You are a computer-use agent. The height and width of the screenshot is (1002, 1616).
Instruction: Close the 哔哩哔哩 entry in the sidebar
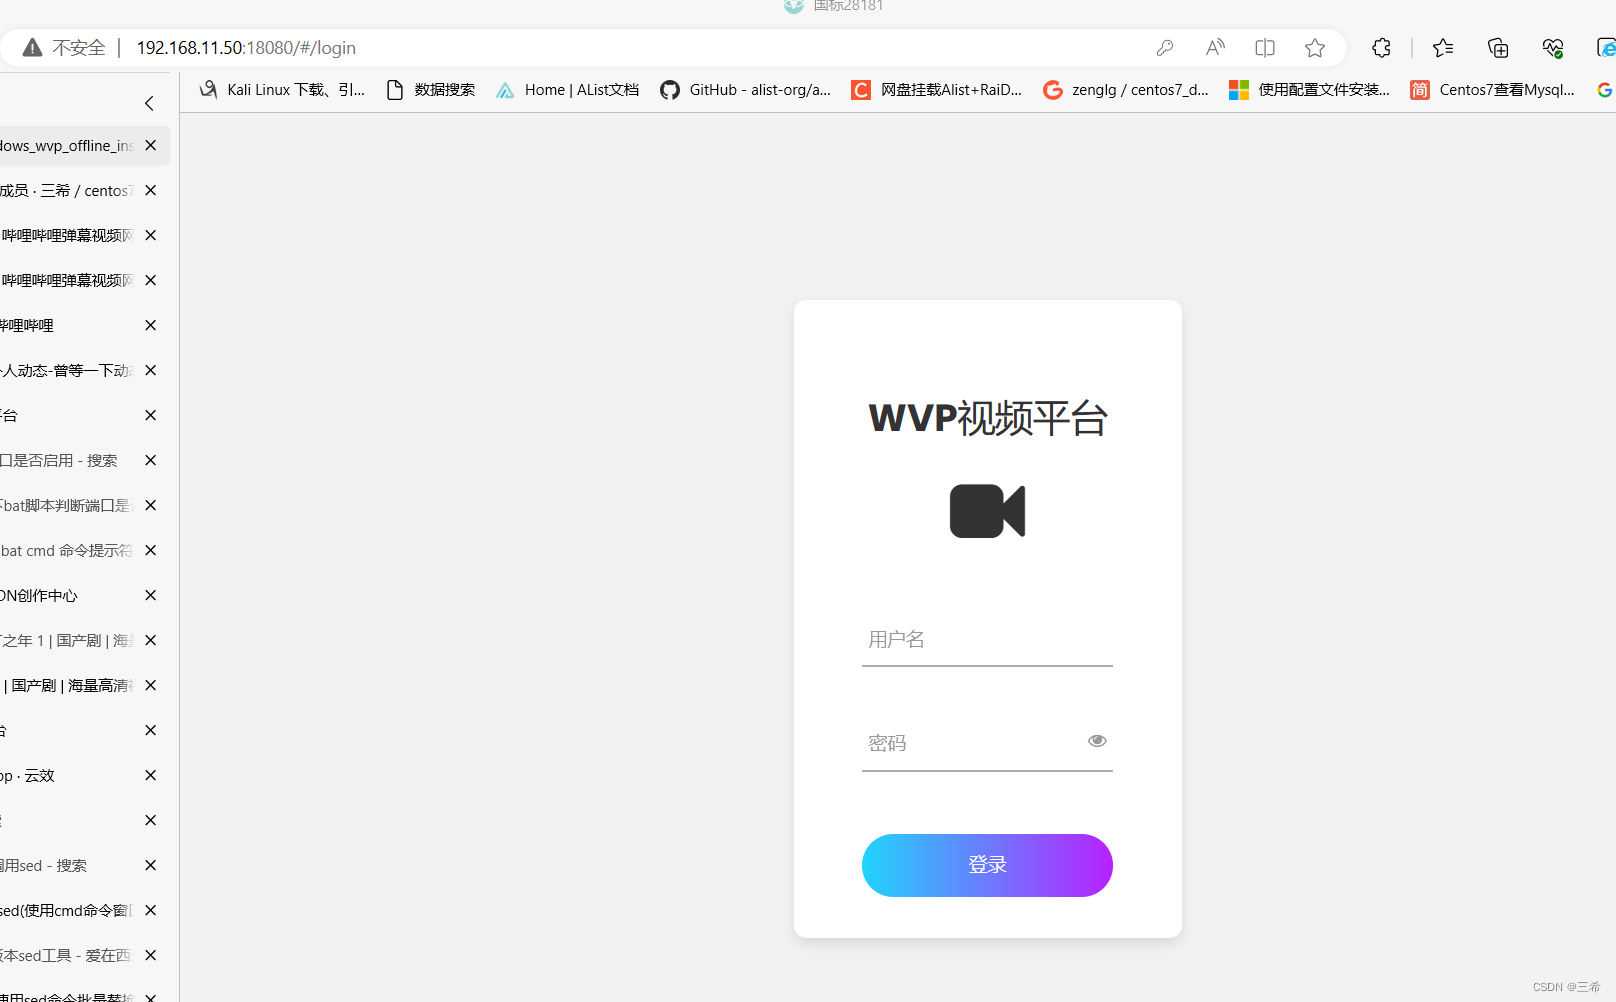(150, 325)
